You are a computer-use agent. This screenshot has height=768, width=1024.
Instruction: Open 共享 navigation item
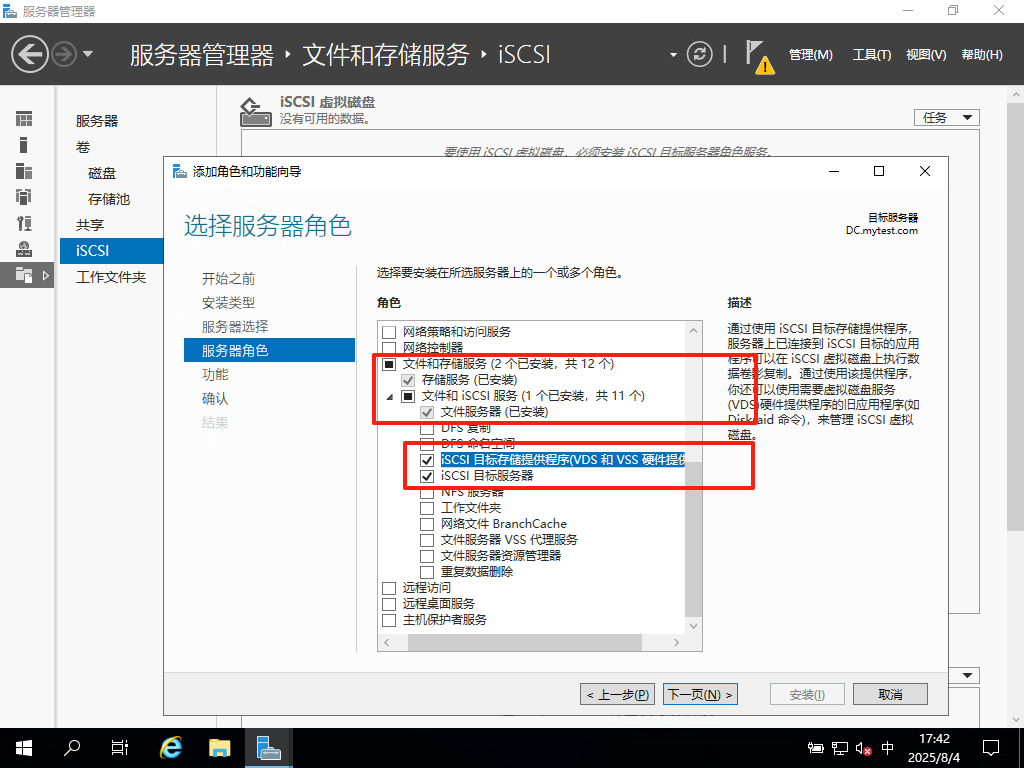[90, 225]
